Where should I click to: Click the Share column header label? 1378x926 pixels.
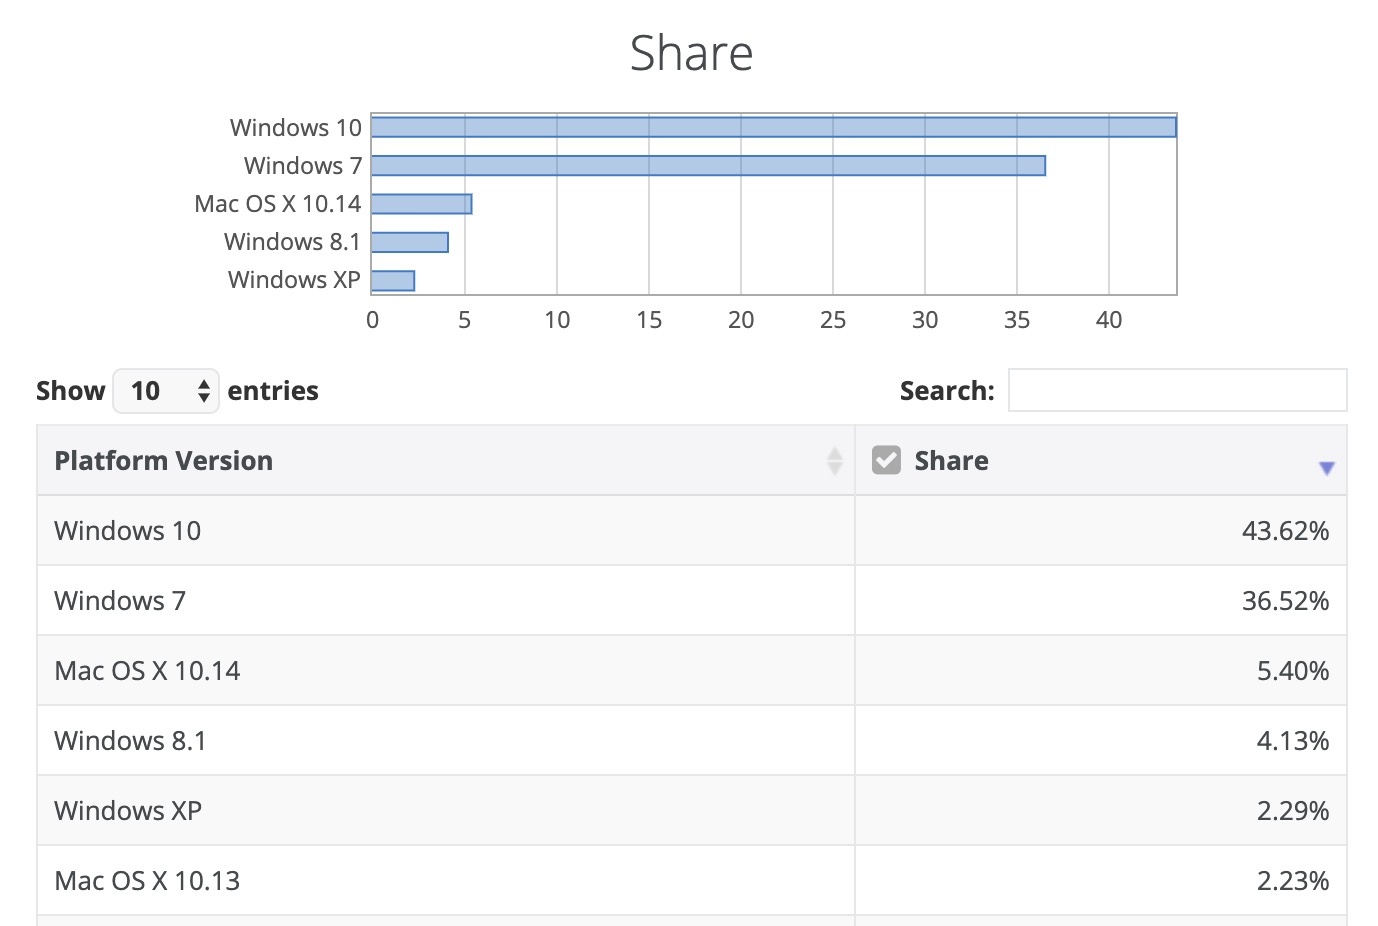951,461
